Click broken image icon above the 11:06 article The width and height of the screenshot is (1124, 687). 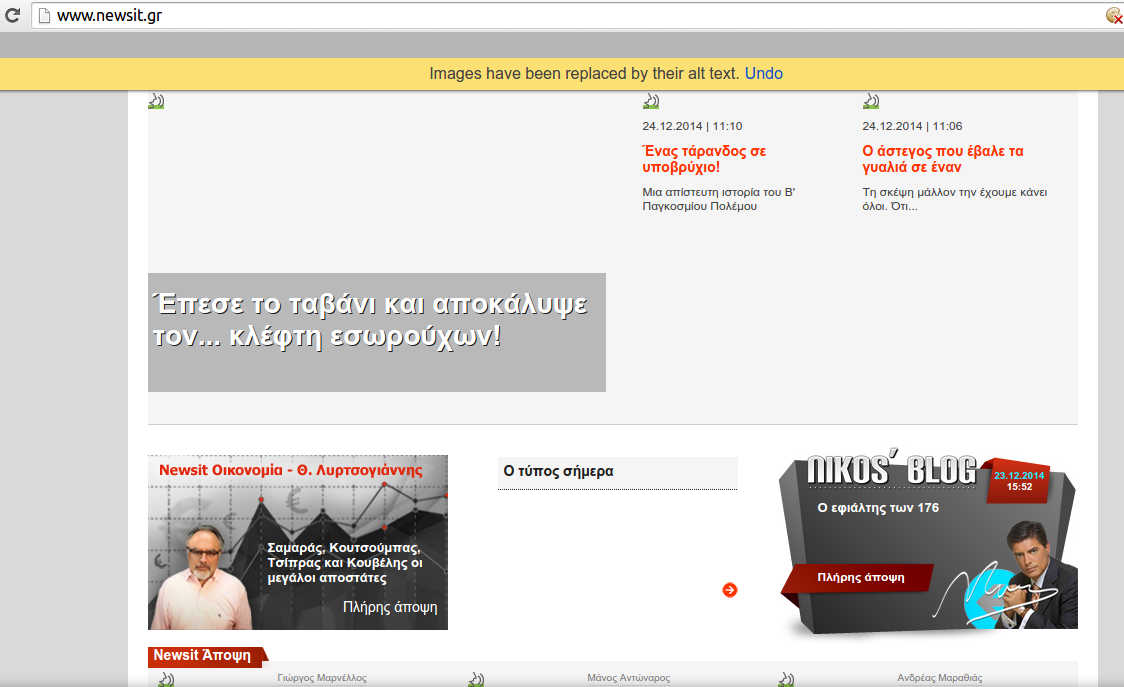(x=871, y=101)
